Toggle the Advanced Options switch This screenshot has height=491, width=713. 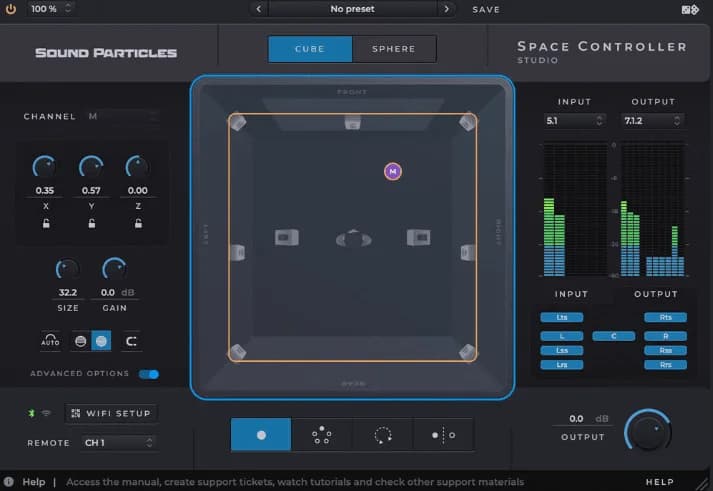[149, 374]
